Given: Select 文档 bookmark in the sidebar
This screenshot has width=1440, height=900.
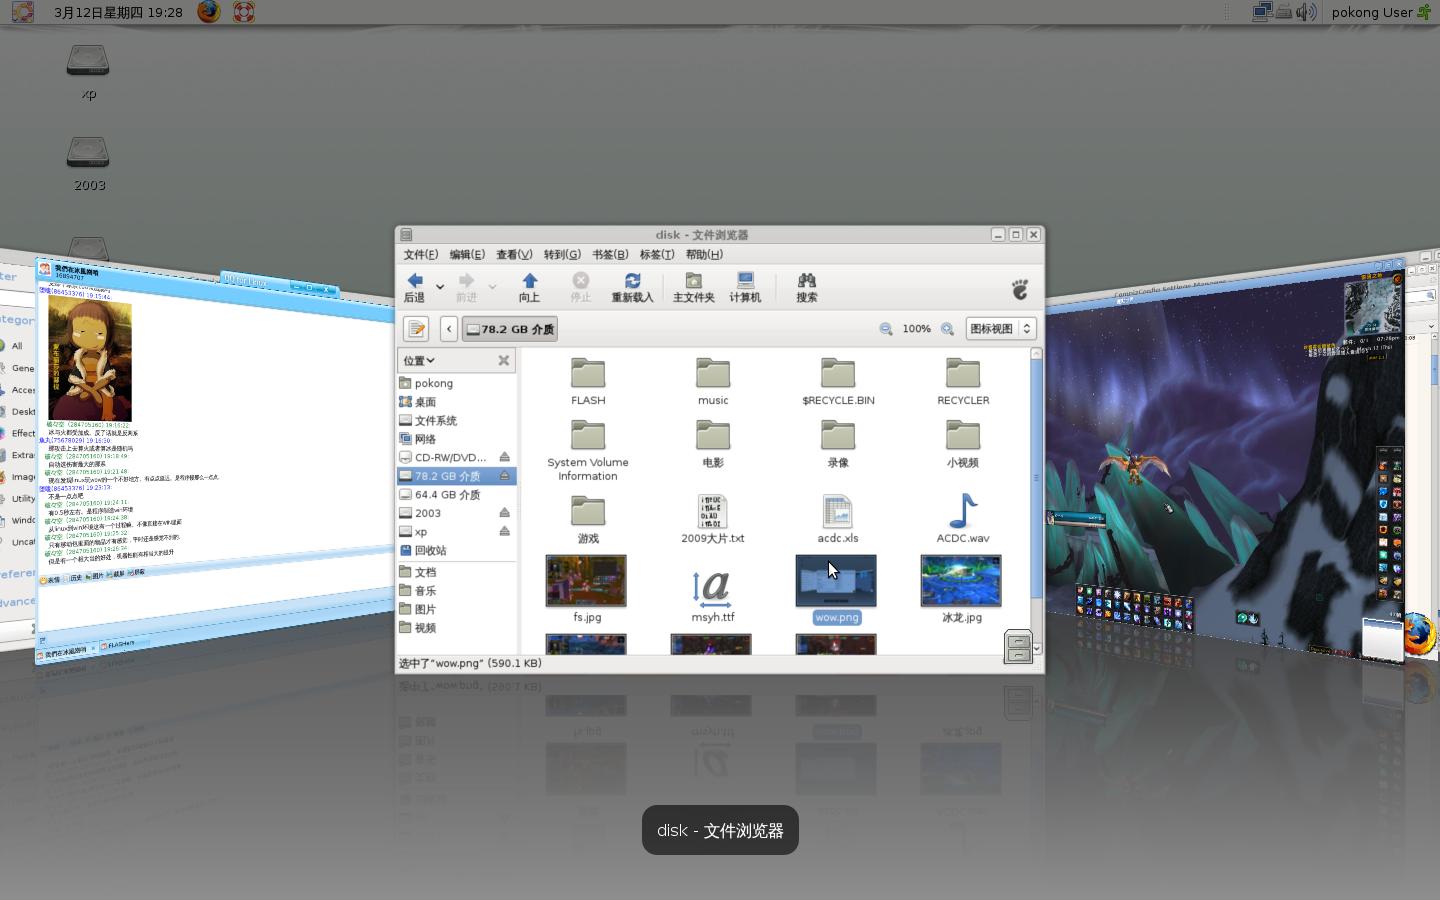Looking at the screenshot, I should 457,572.
